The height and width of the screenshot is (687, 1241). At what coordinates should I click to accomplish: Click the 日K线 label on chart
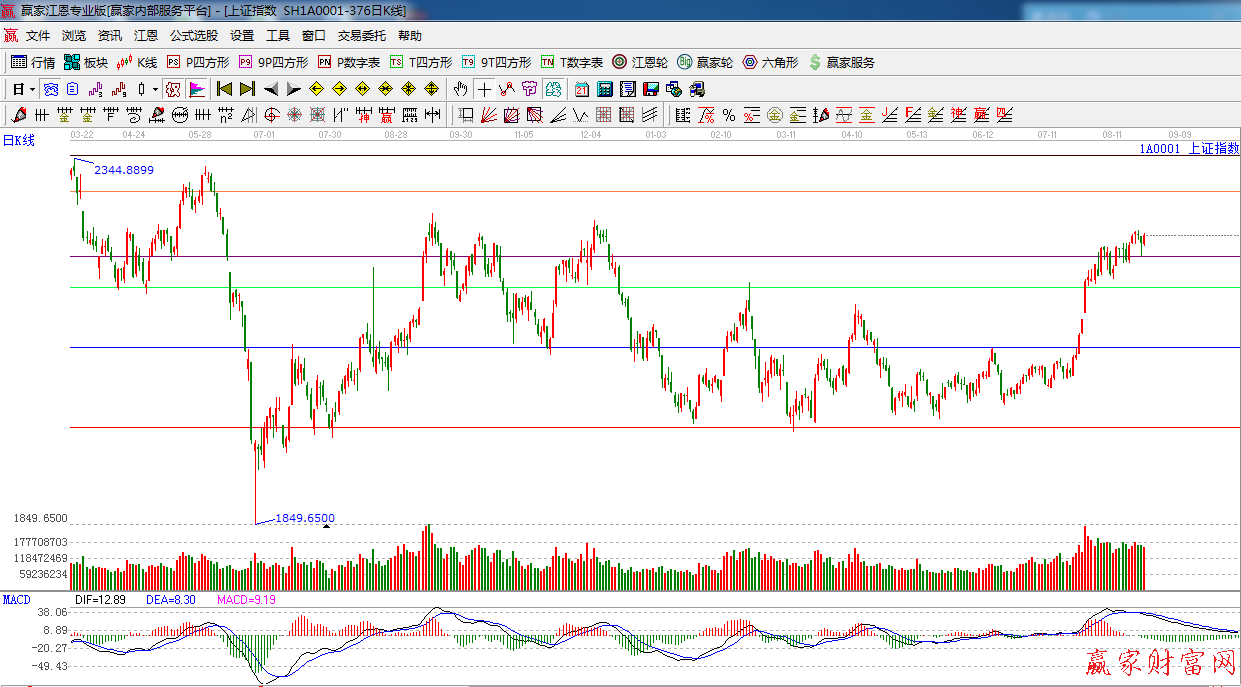(18, 141)
